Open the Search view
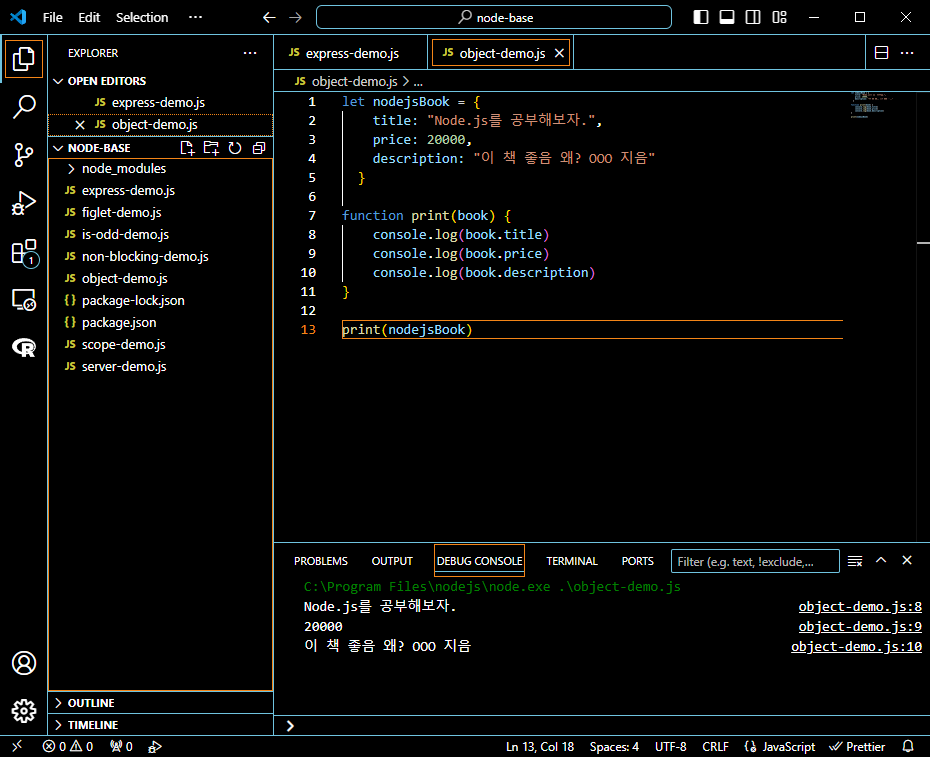The image size is (930, 757). point(24,107)
